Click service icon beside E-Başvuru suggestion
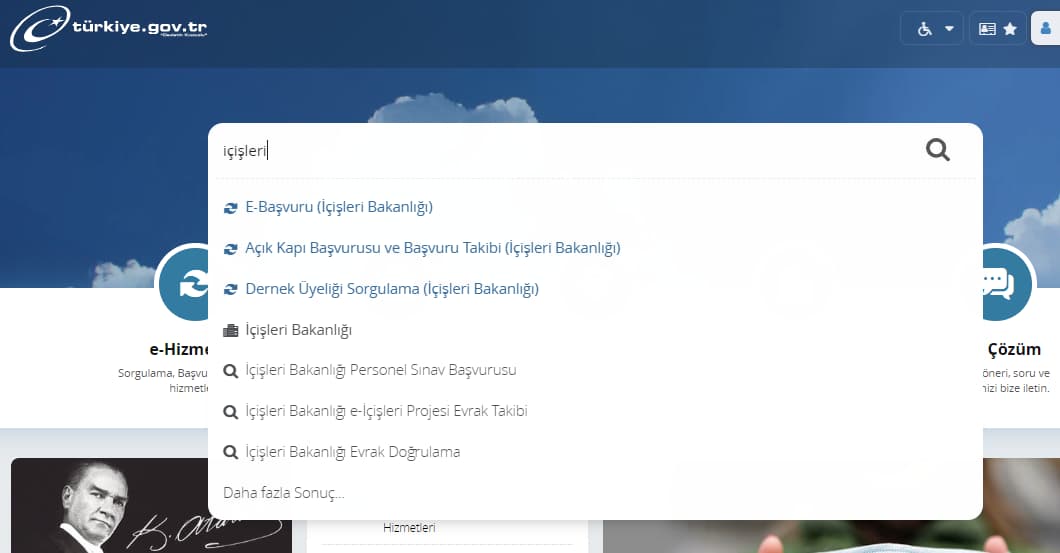 [x=231, y=208]
